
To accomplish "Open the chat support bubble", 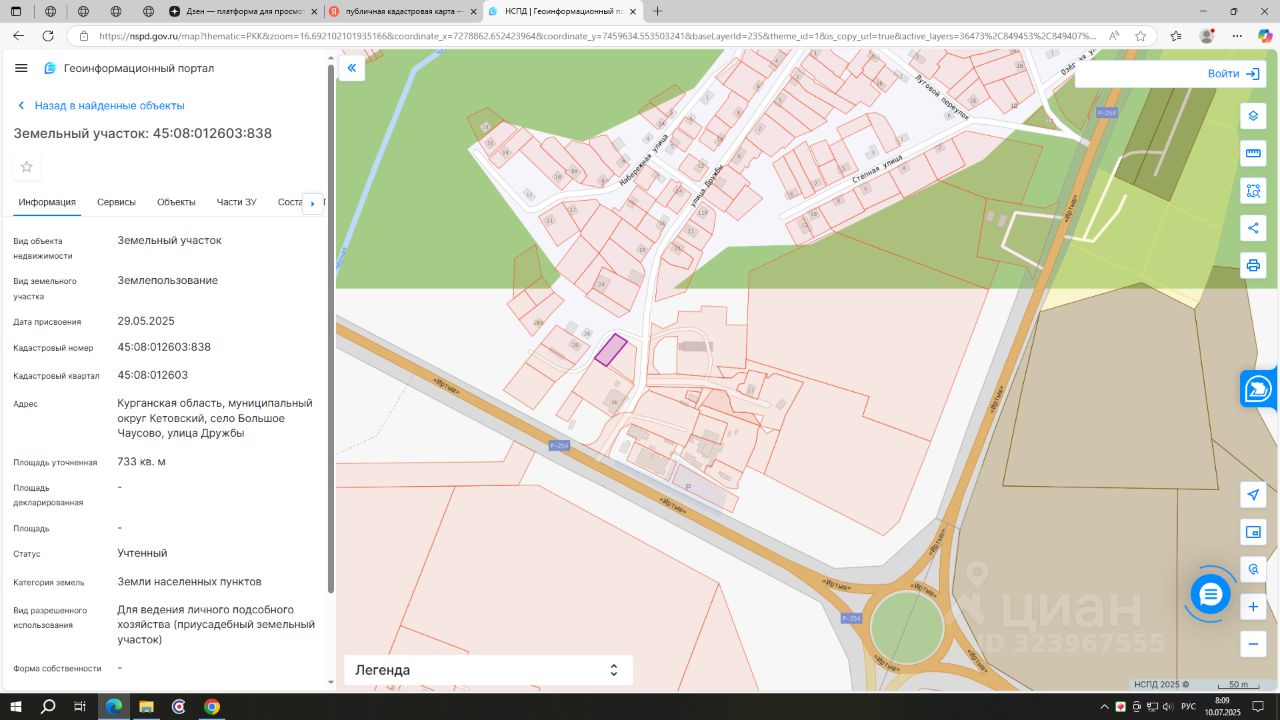I will tap(1211, 595).
